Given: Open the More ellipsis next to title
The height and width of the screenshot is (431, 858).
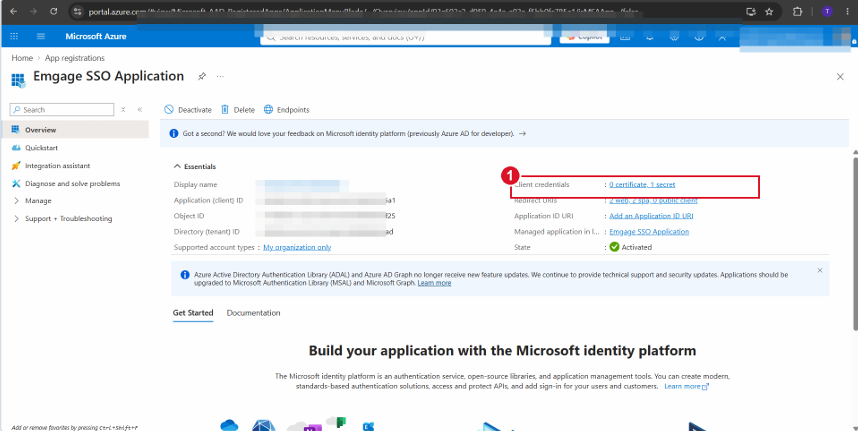Looking at the screenshot, I should point(220,77).
